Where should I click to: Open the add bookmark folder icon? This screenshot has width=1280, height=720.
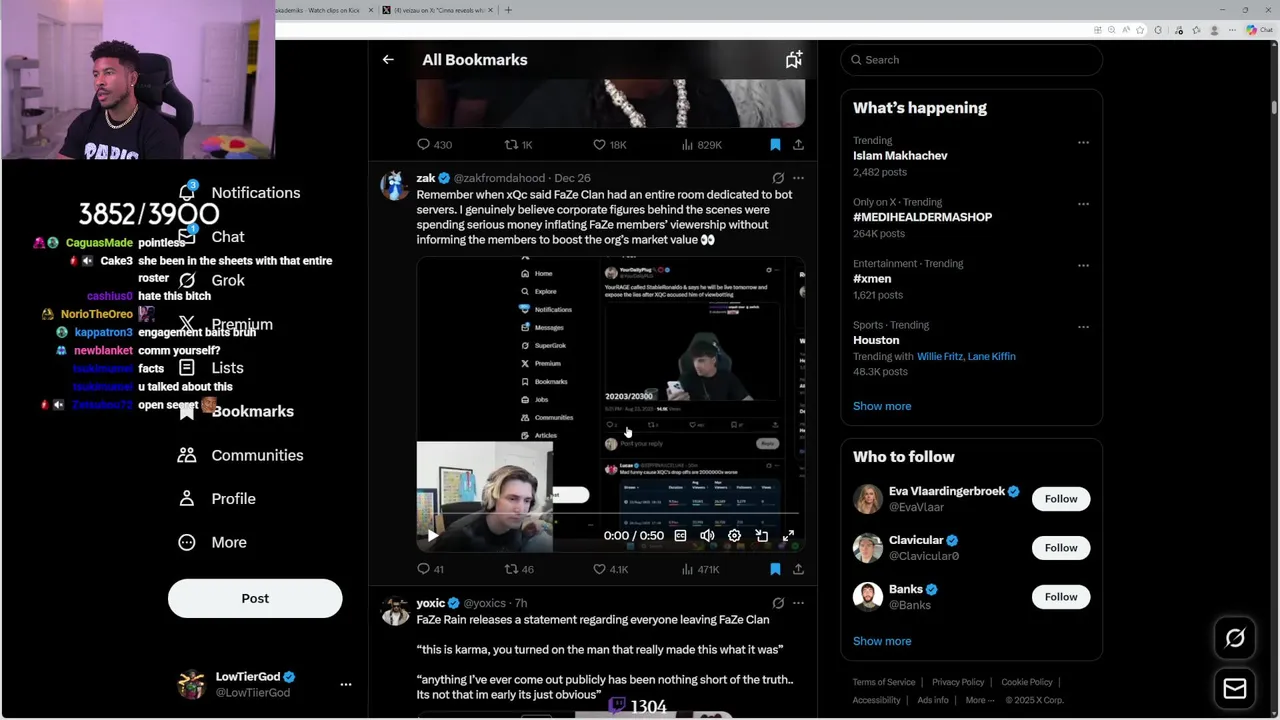pyautogui.click(x=793, y=60)
